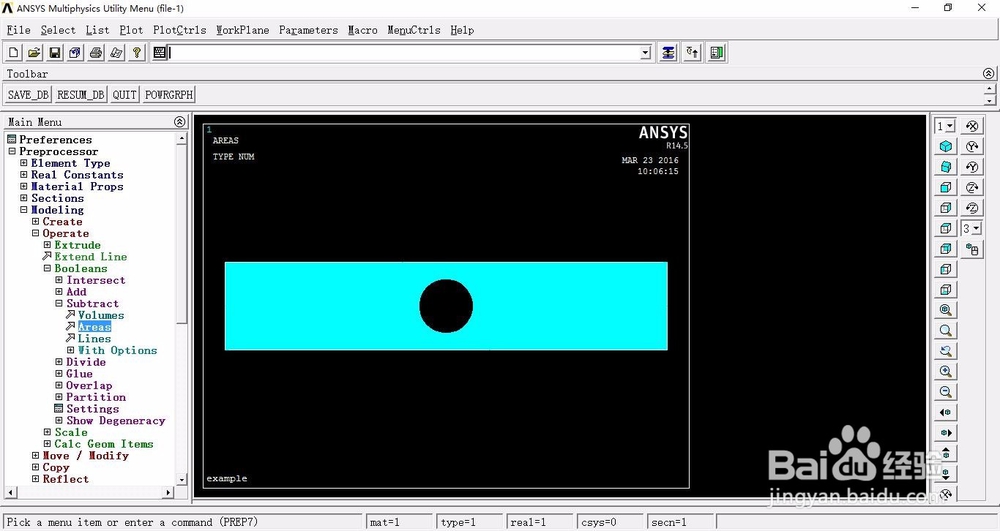Open the Pan-Zoom-Rotate dialog icon
This screenshot has width=1000, height=531.
[75, 53]
